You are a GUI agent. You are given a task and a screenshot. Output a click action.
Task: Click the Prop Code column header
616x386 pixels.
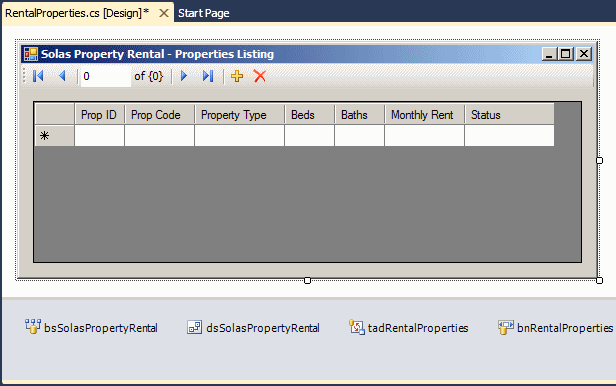tap(160, 115)
